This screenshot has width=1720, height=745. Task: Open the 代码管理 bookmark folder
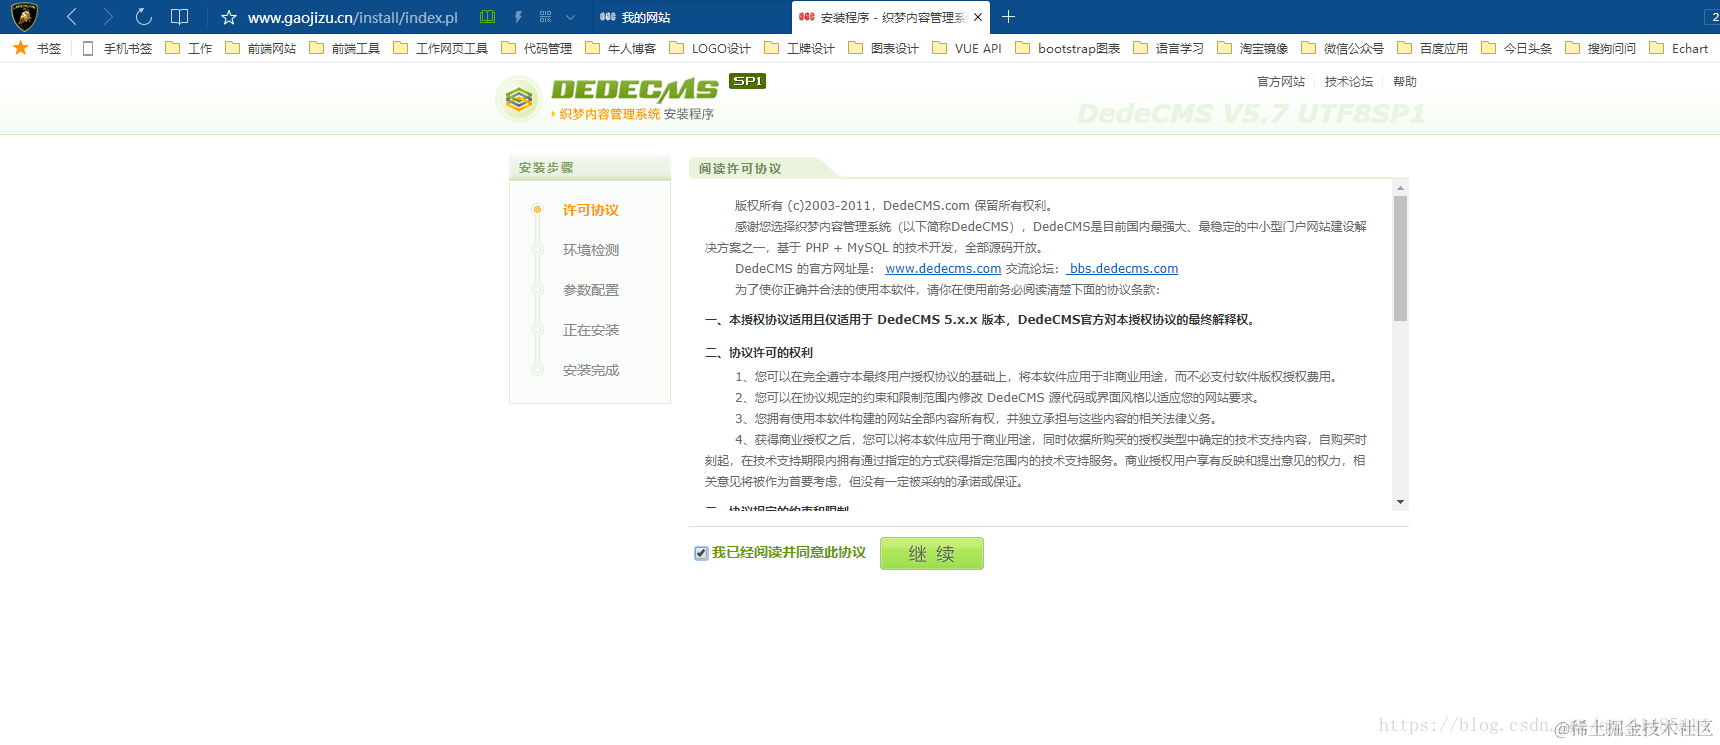537,48
